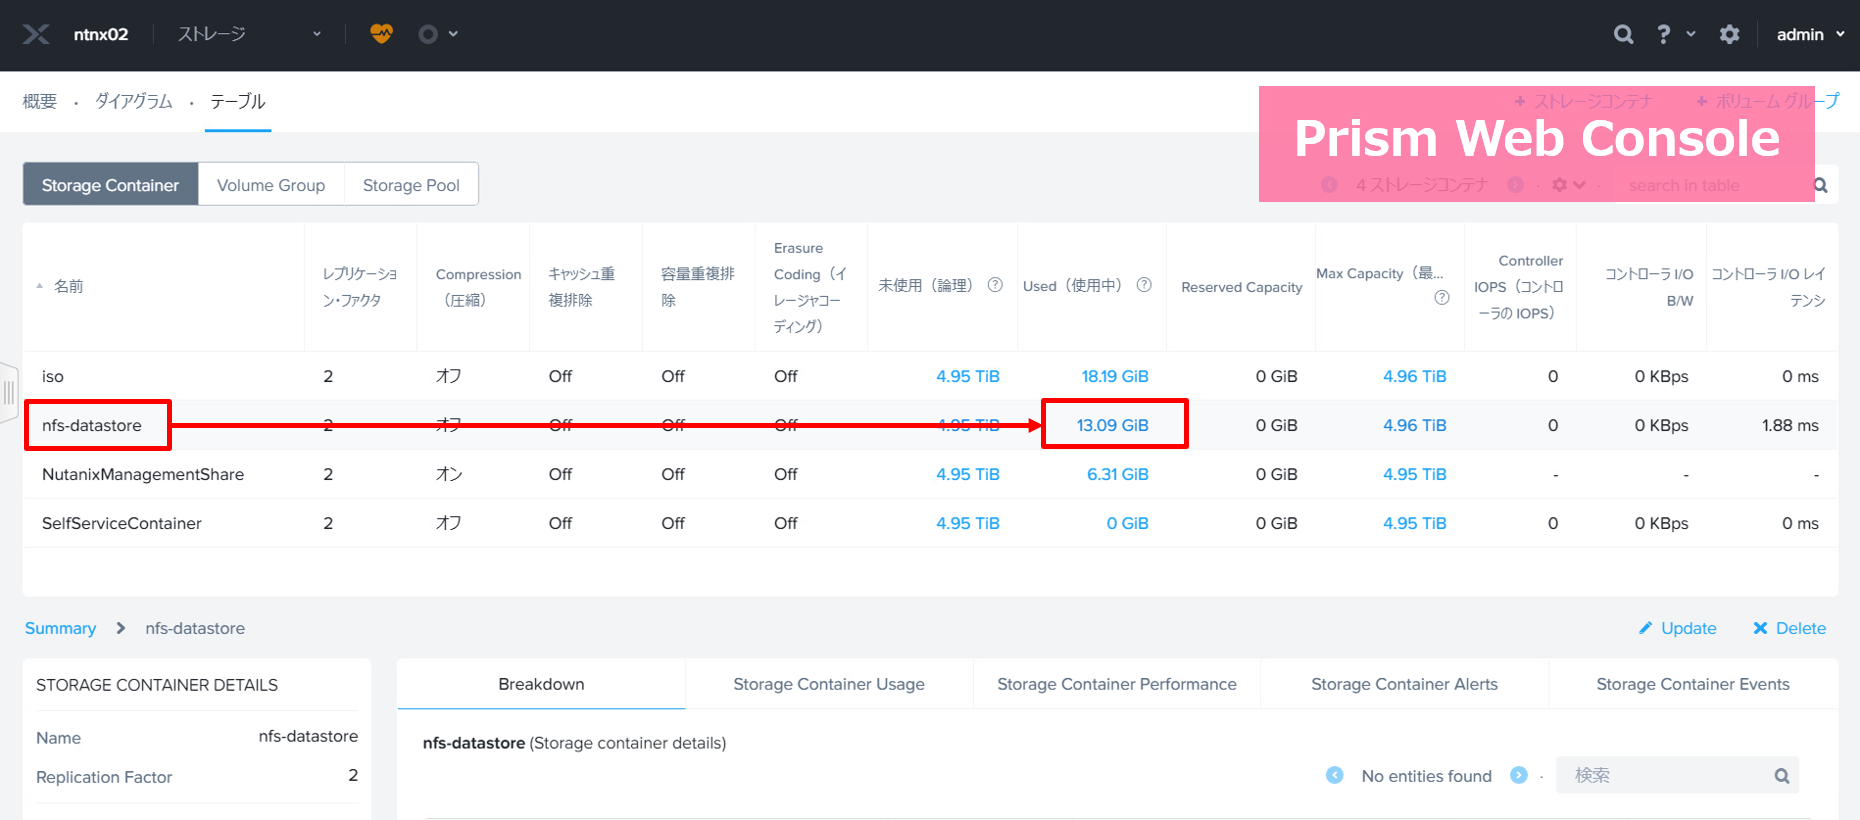Click magnifier icon in 検索 field
The height and width of the screenshot is (820, 1860).
click(x=1782, y=776)
